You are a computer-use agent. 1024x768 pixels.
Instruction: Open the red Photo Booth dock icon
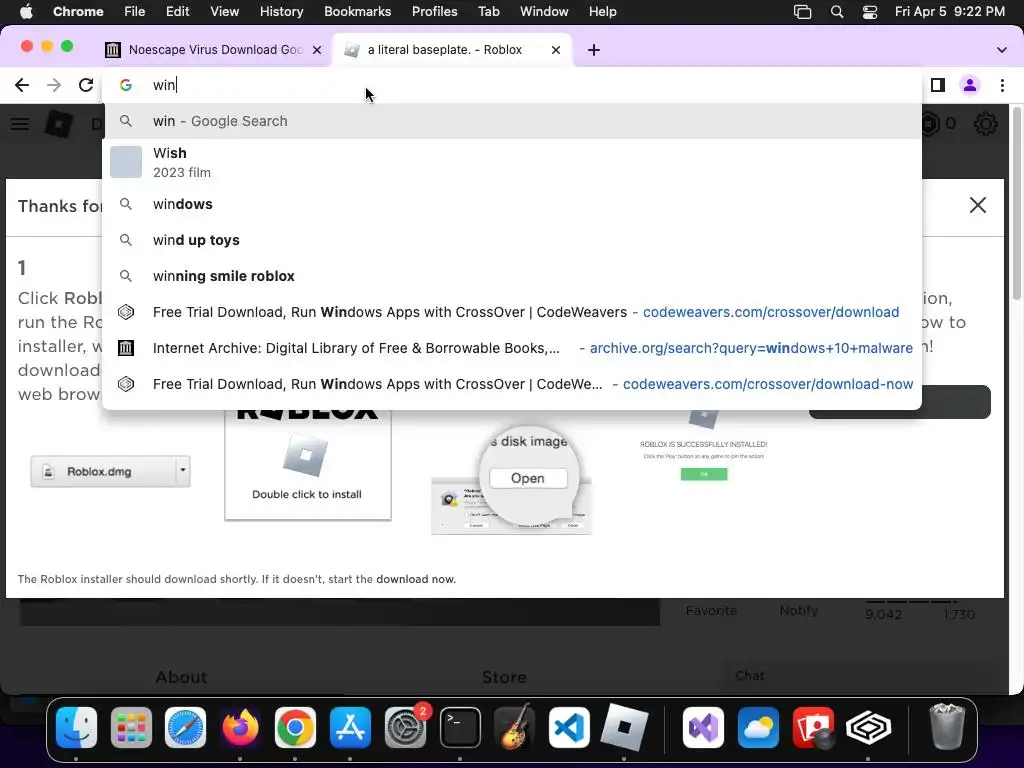[813, 727]
